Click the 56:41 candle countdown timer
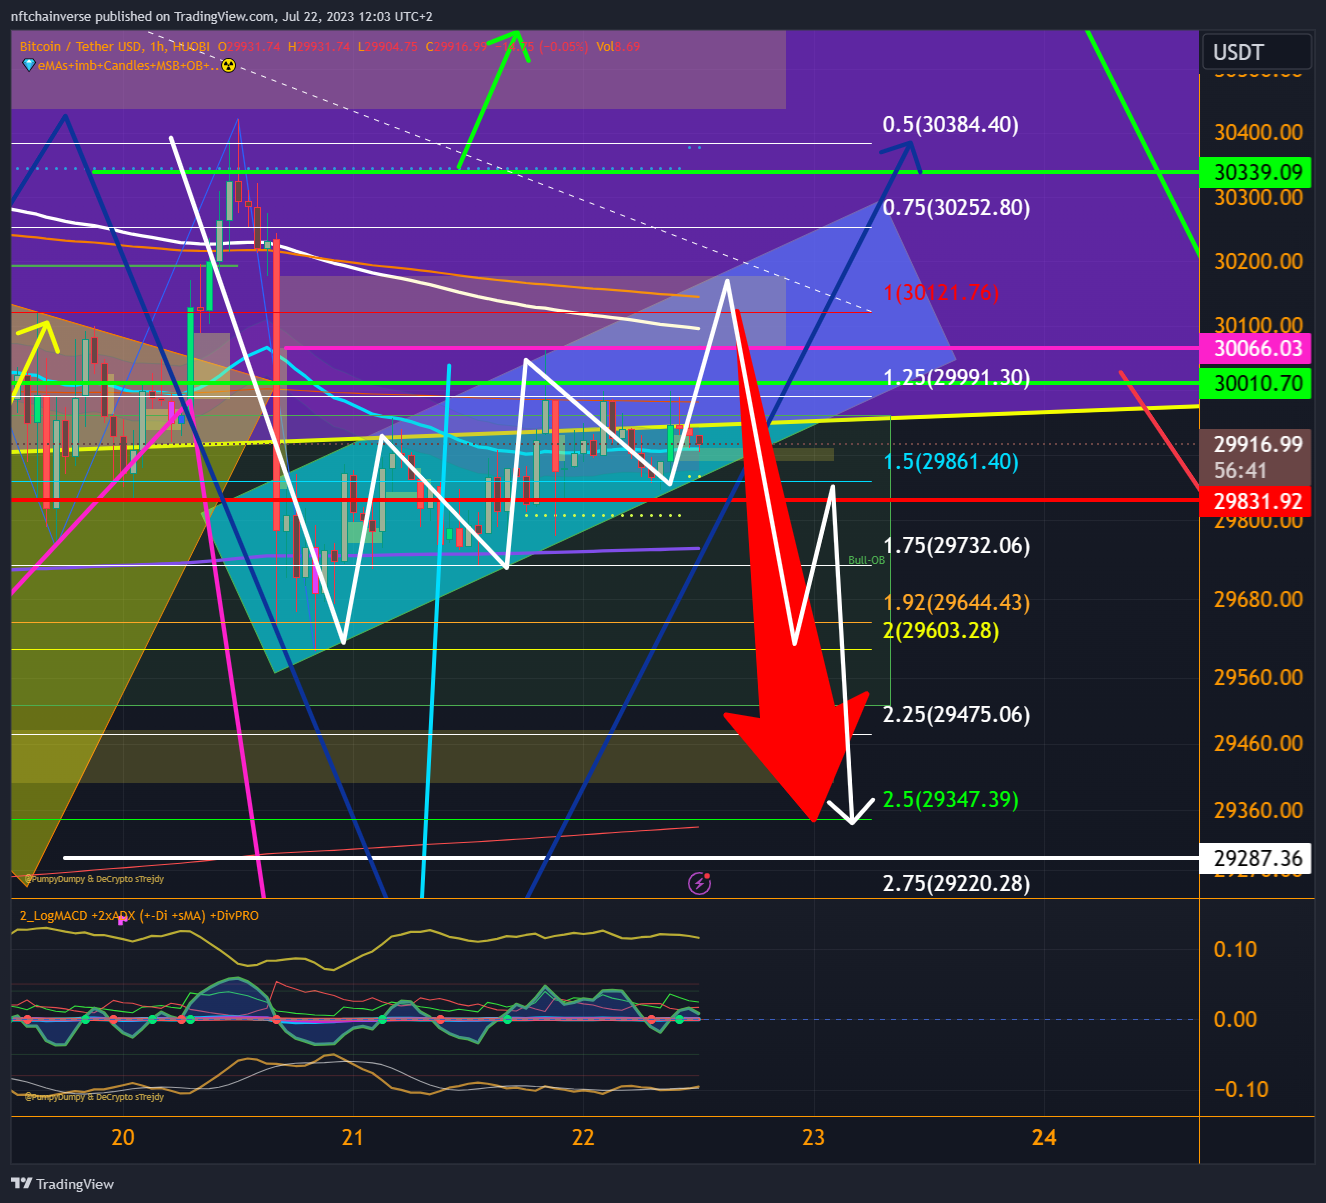 [x=1241, y=470]
